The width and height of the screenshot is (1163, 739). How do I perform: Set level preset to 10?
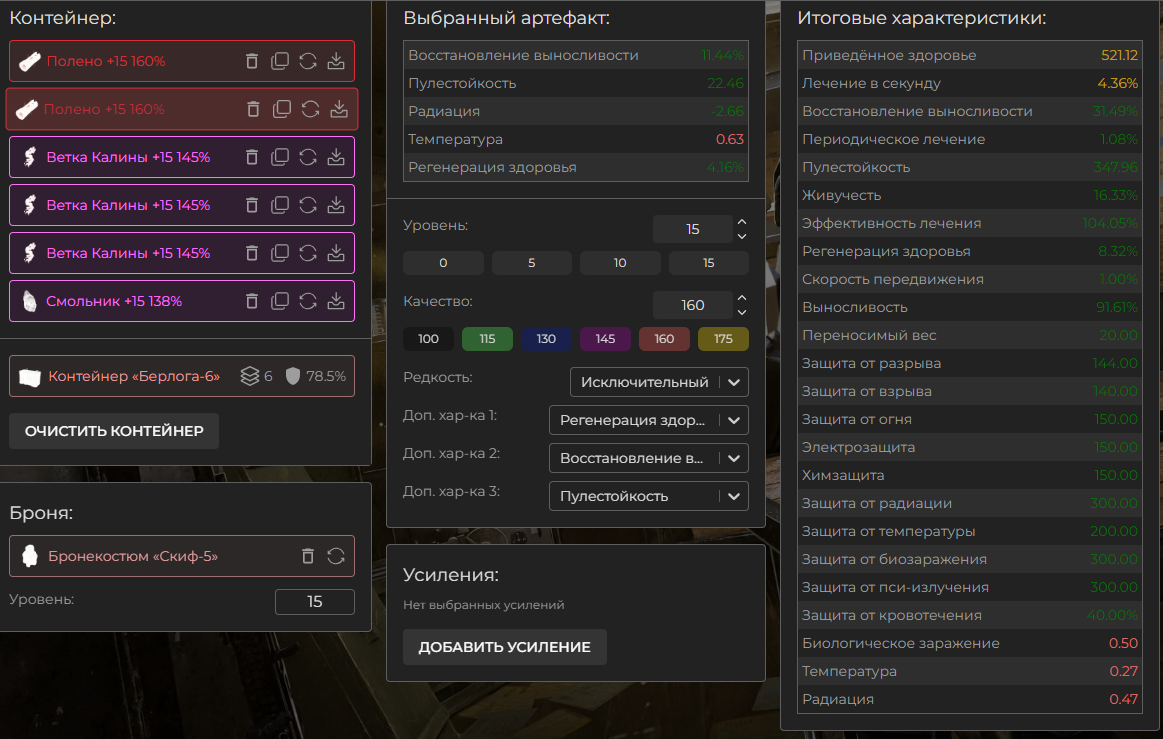point(620,263)
